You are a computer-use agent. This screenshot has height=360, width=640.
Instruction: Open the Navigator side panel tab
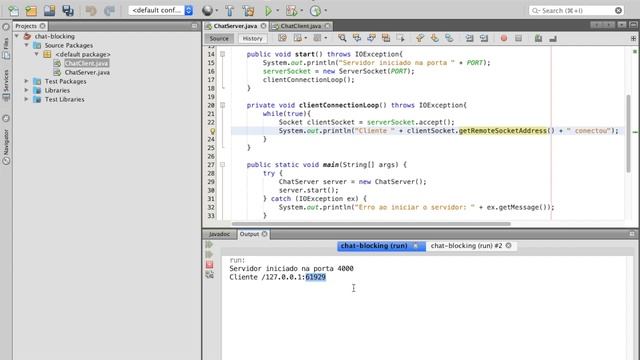(6, 147)
